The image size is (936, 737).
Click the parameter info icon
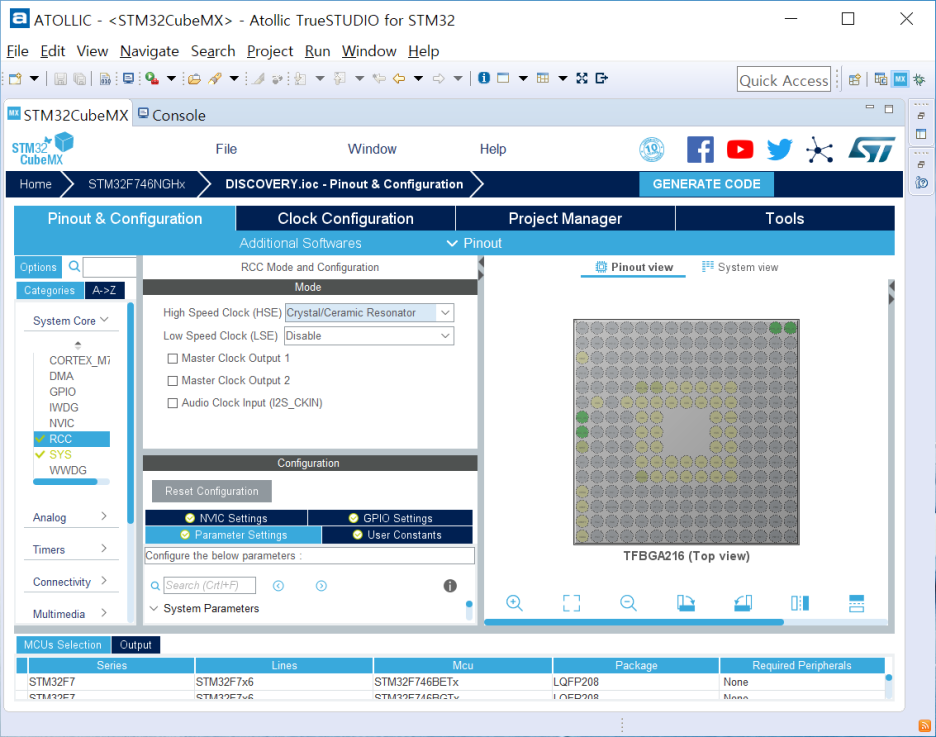coord(450,585)
